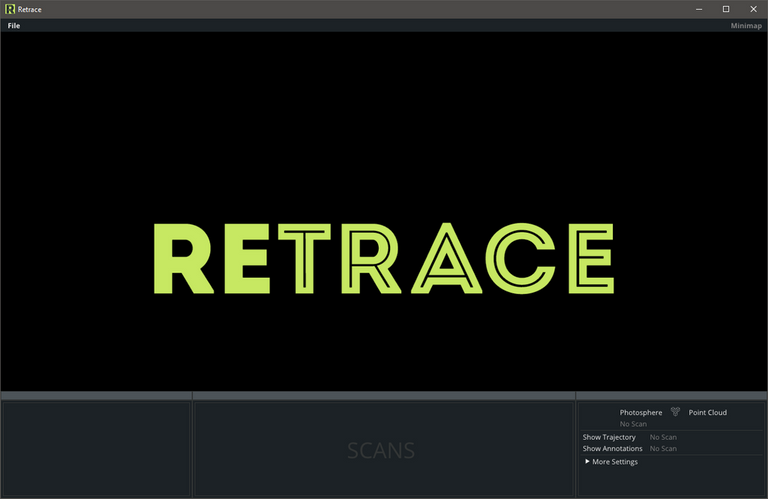Click the Retrace app icon in title bar
Image resolution: width=768 pixels, height=499 pixels.
10,9
